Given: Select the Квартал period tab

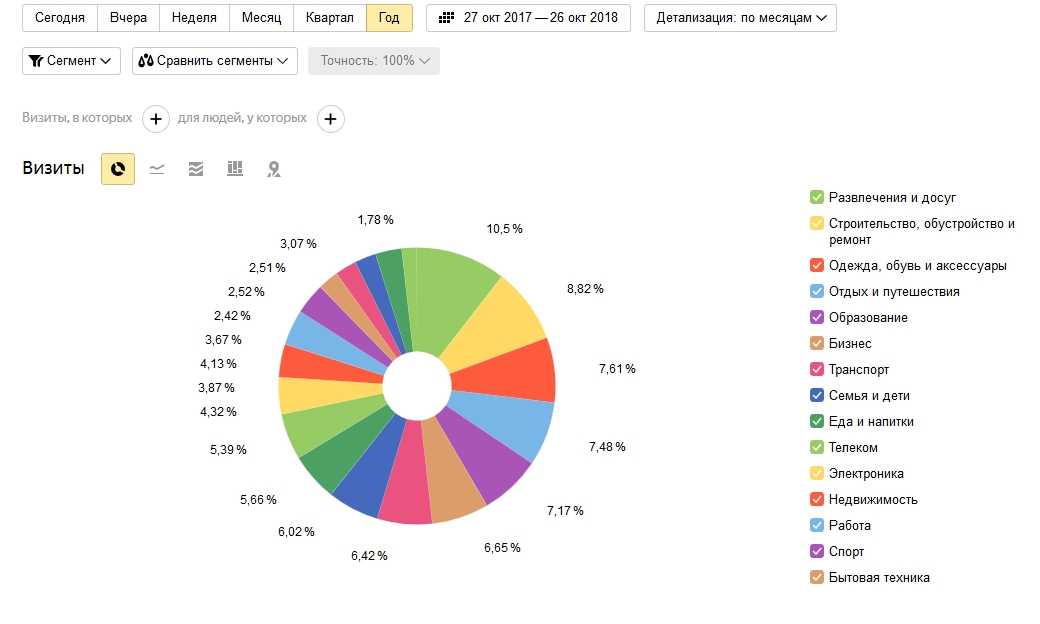Looking at the screenshot, I should (330, 18).
